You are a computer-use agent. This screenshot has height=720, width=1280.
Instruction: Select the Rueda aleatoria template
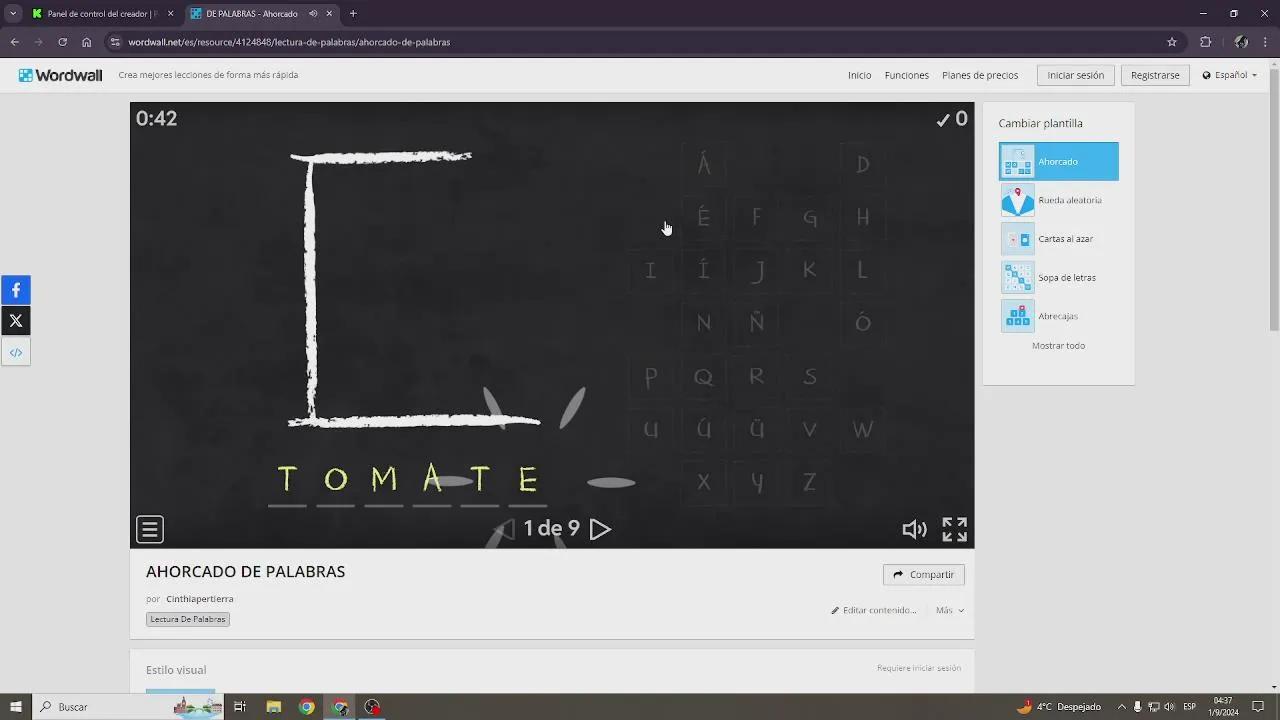[1058, 200]
